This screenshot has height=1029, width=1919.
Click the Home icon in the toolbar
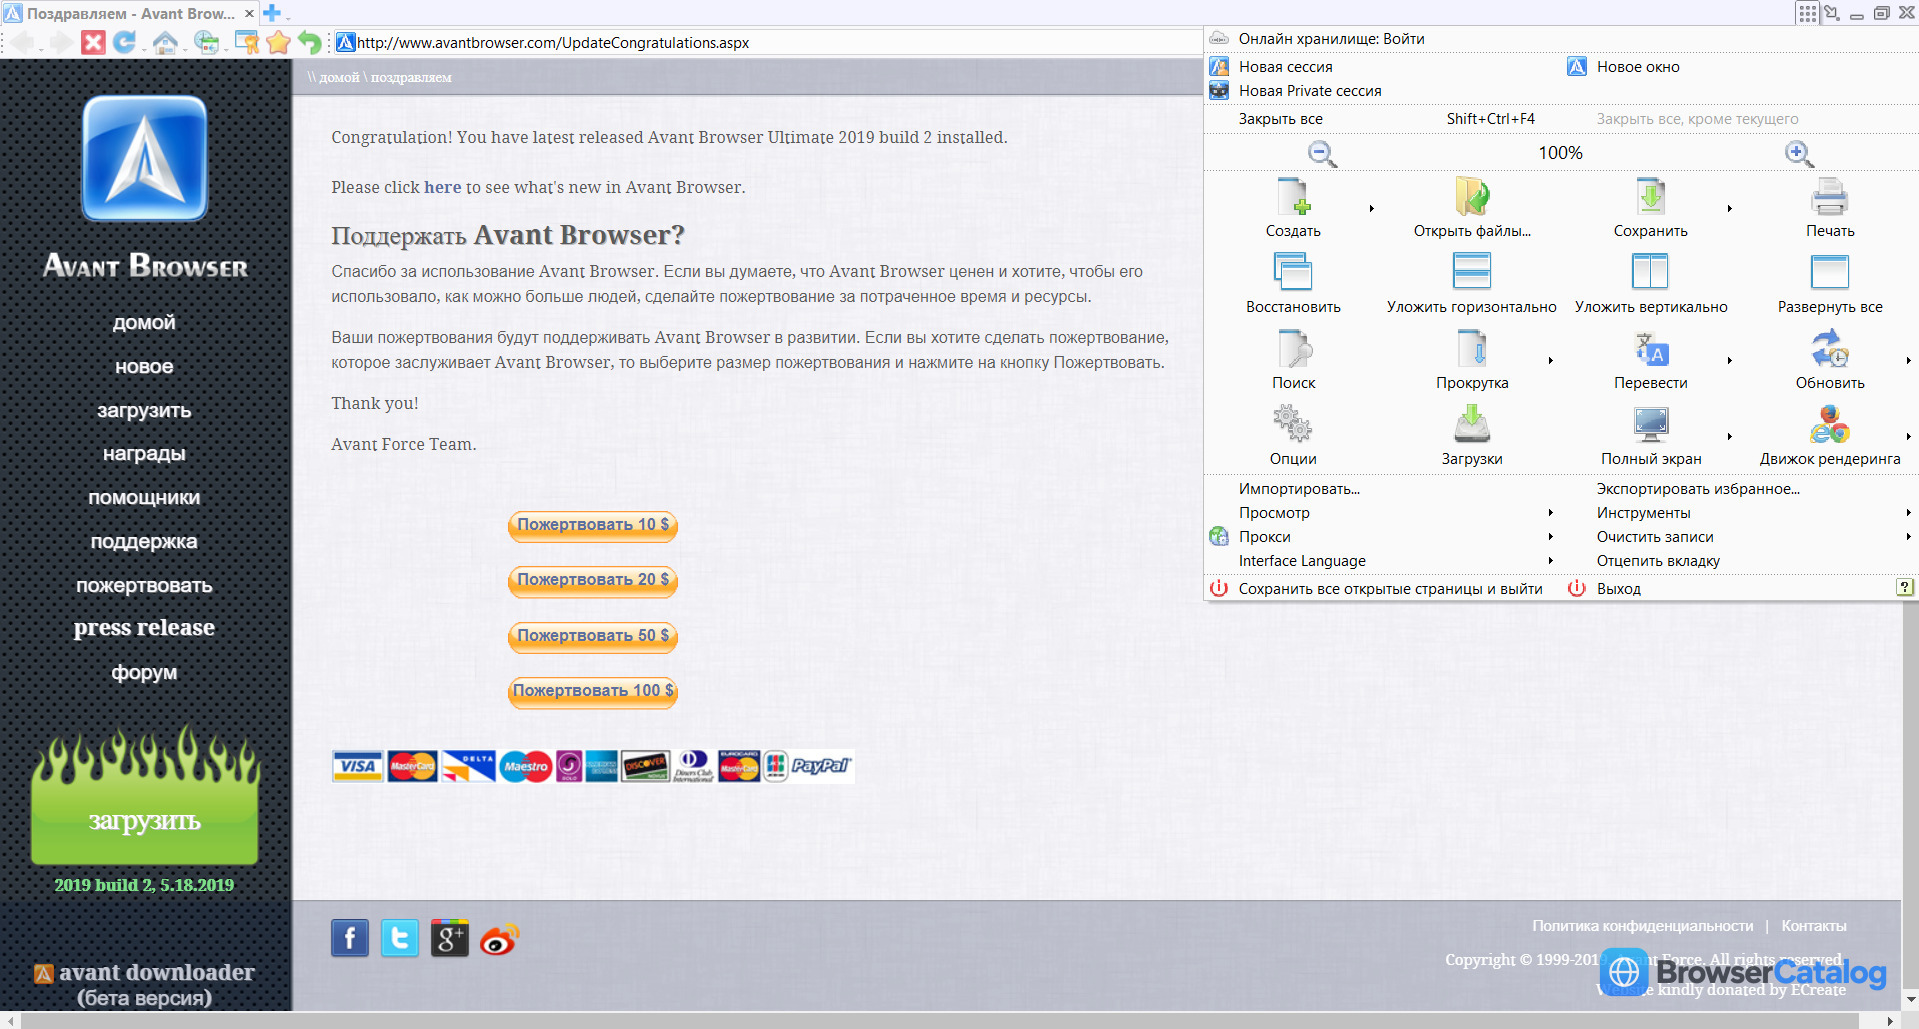click(165, 42)
